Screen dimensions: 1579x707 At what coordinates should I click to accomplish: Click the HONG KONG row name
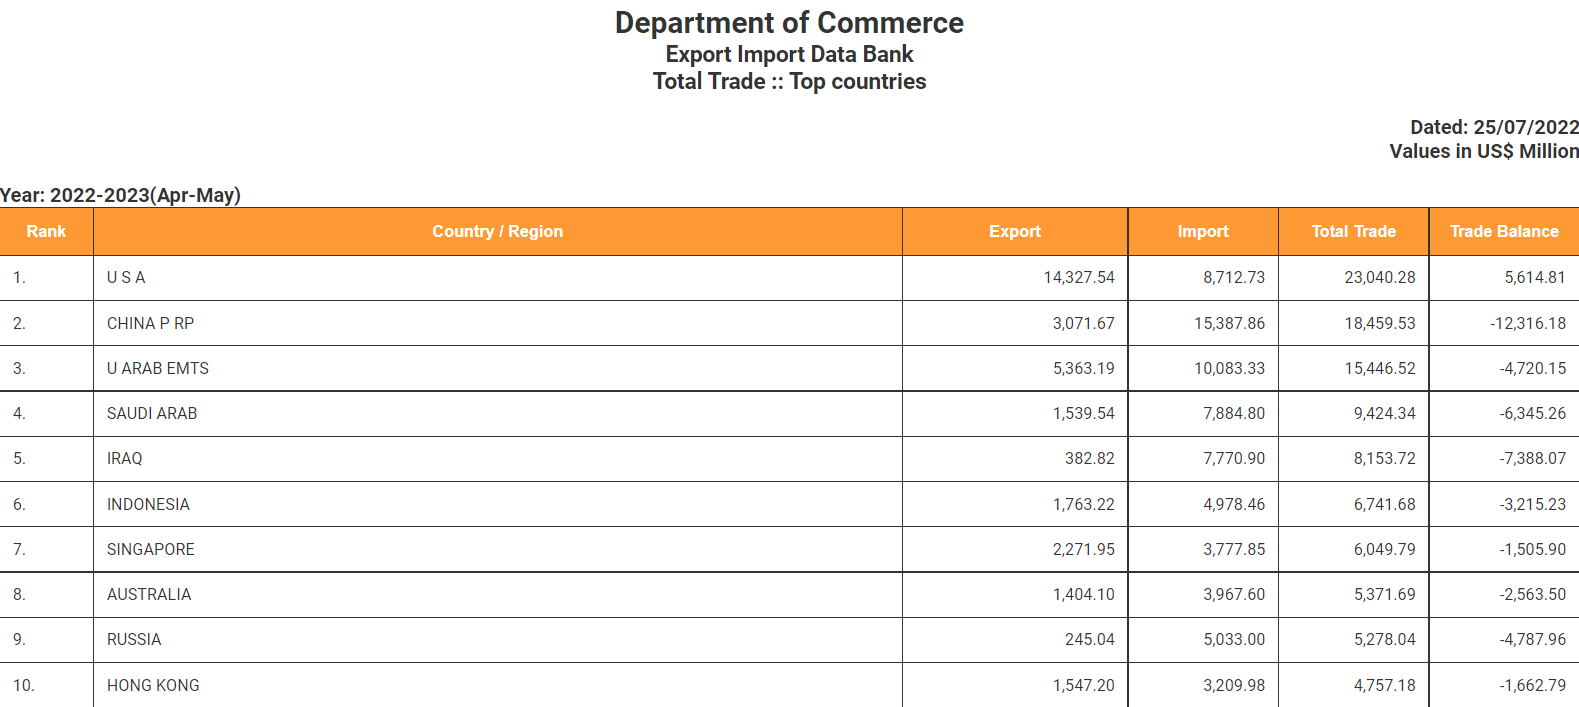(x=153, y=685)
